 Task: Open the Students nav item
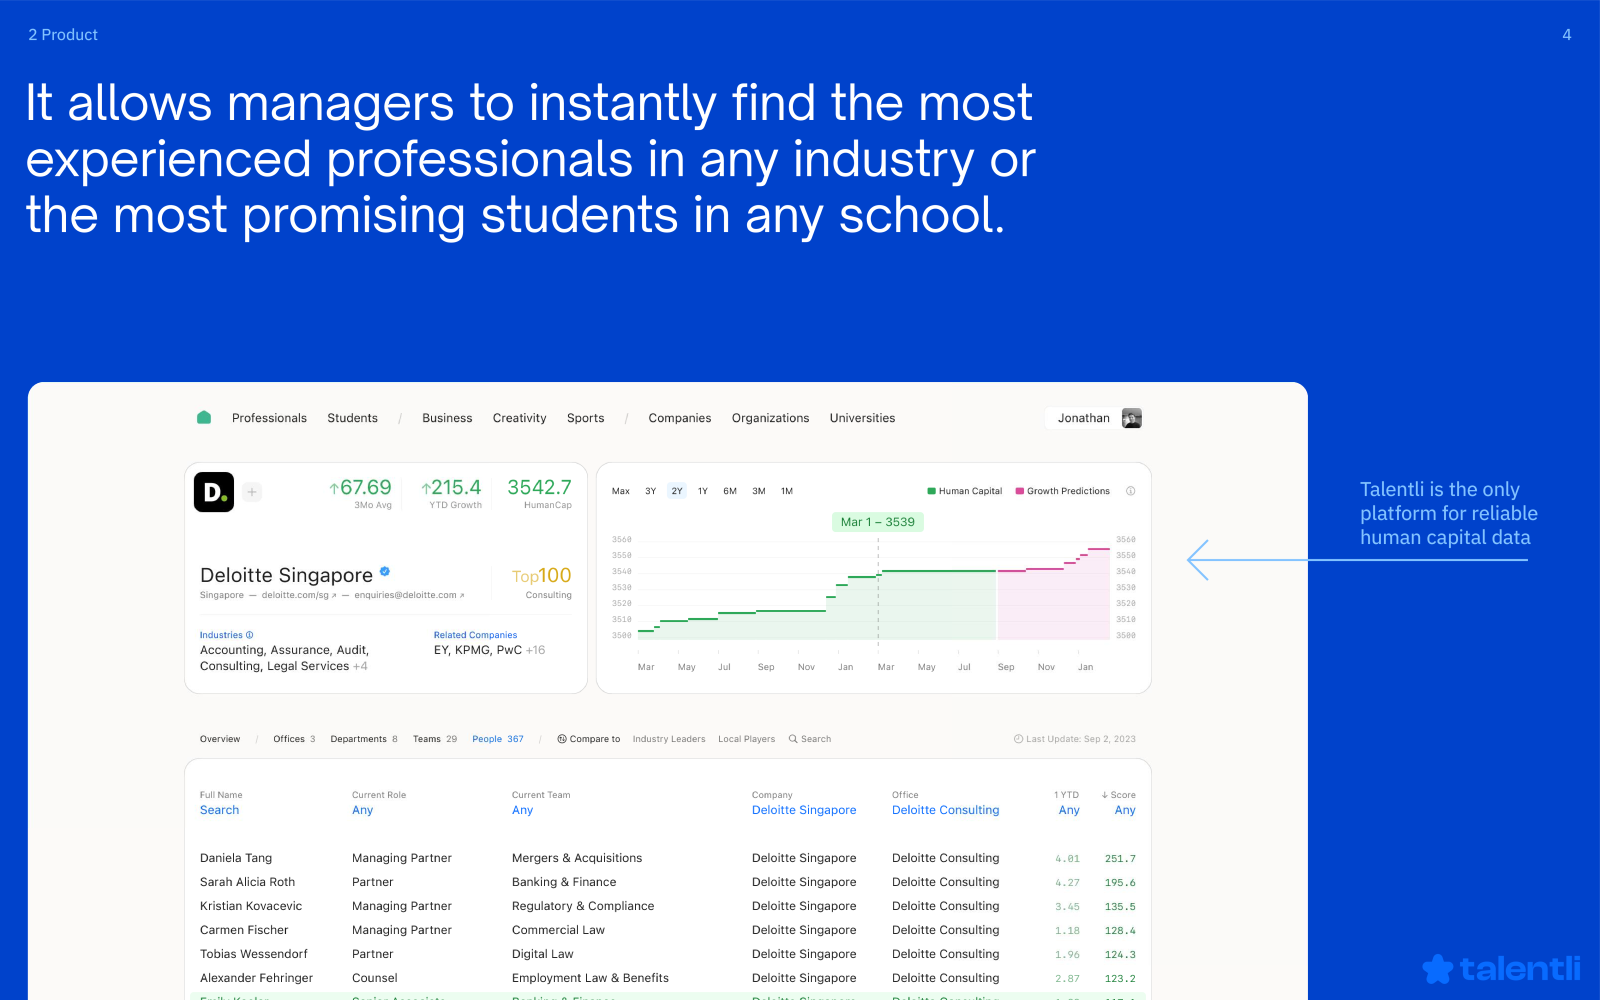tap(353, 418)
